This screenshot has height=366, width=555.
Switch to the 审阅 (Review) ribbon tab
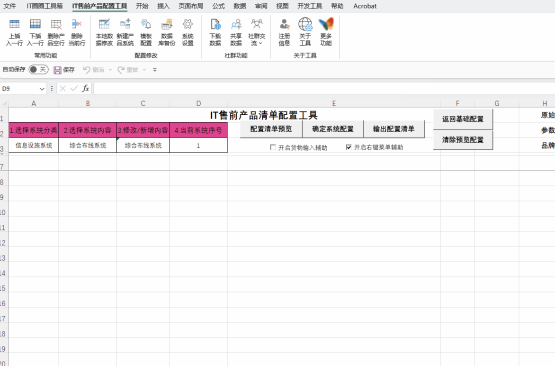261,6
